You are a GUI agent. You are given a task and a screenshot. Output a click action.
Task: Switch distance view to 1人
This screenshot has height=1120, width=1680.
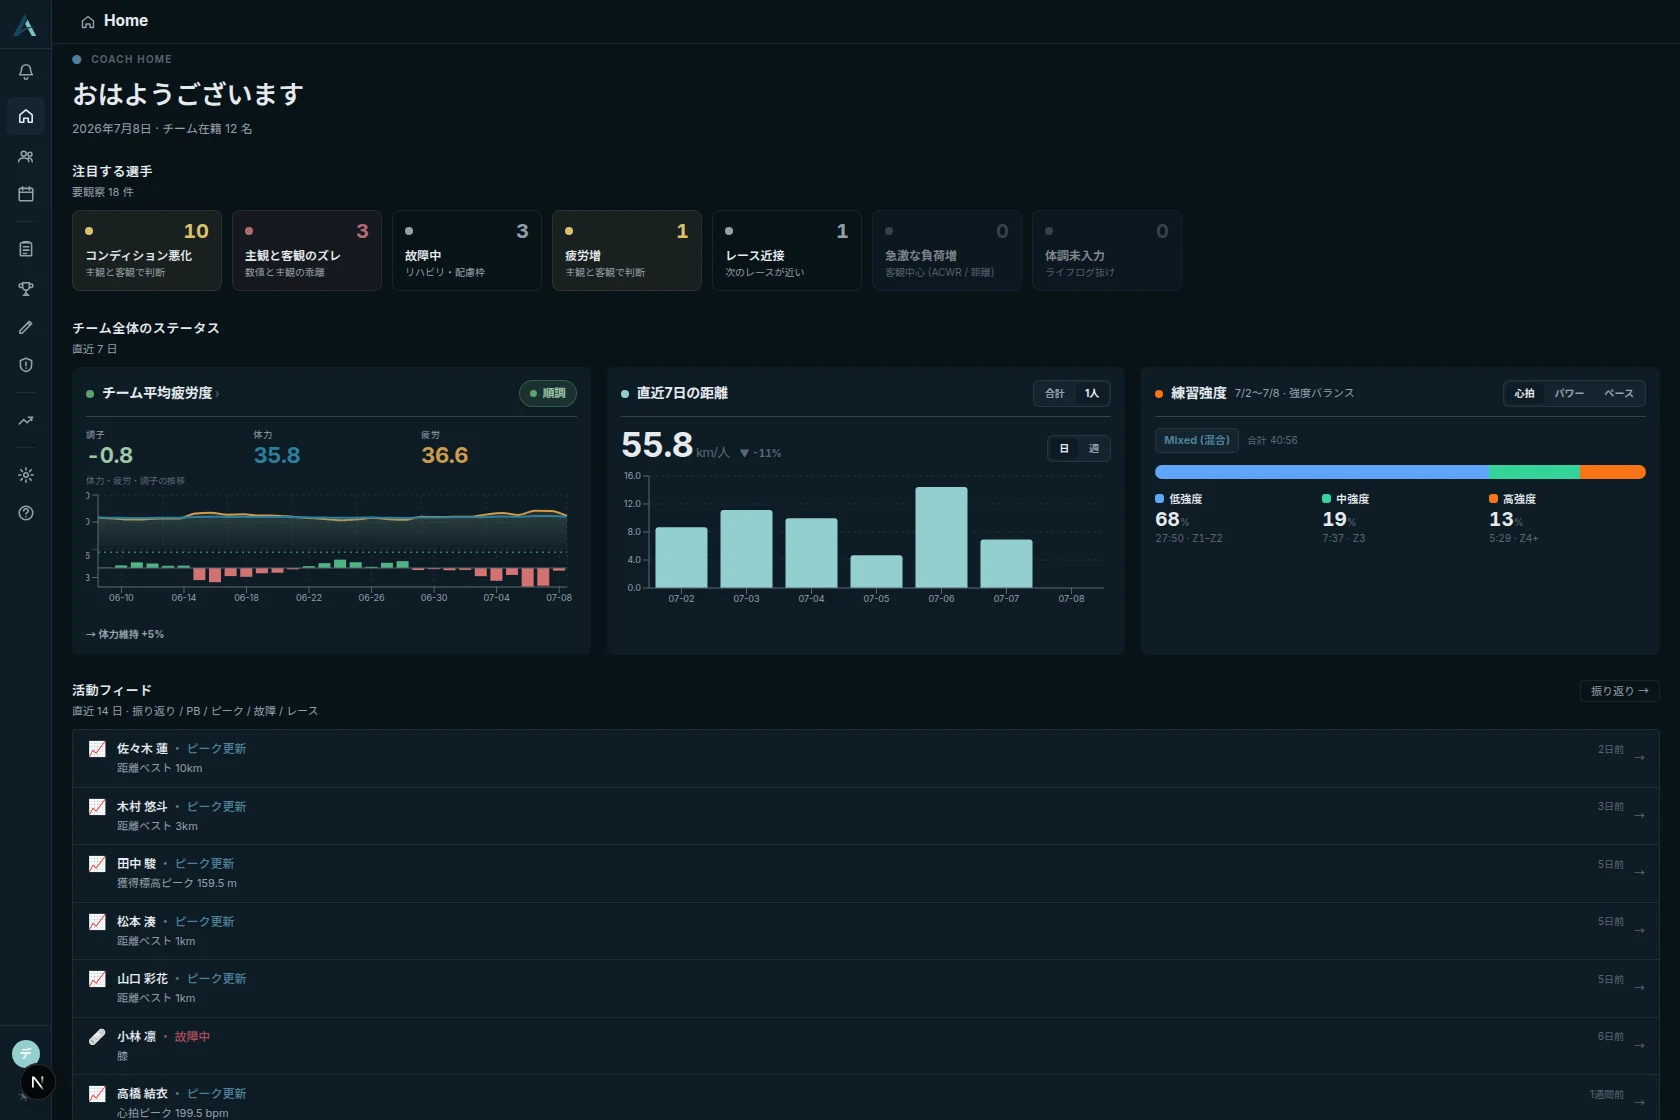click(1092, 394)
